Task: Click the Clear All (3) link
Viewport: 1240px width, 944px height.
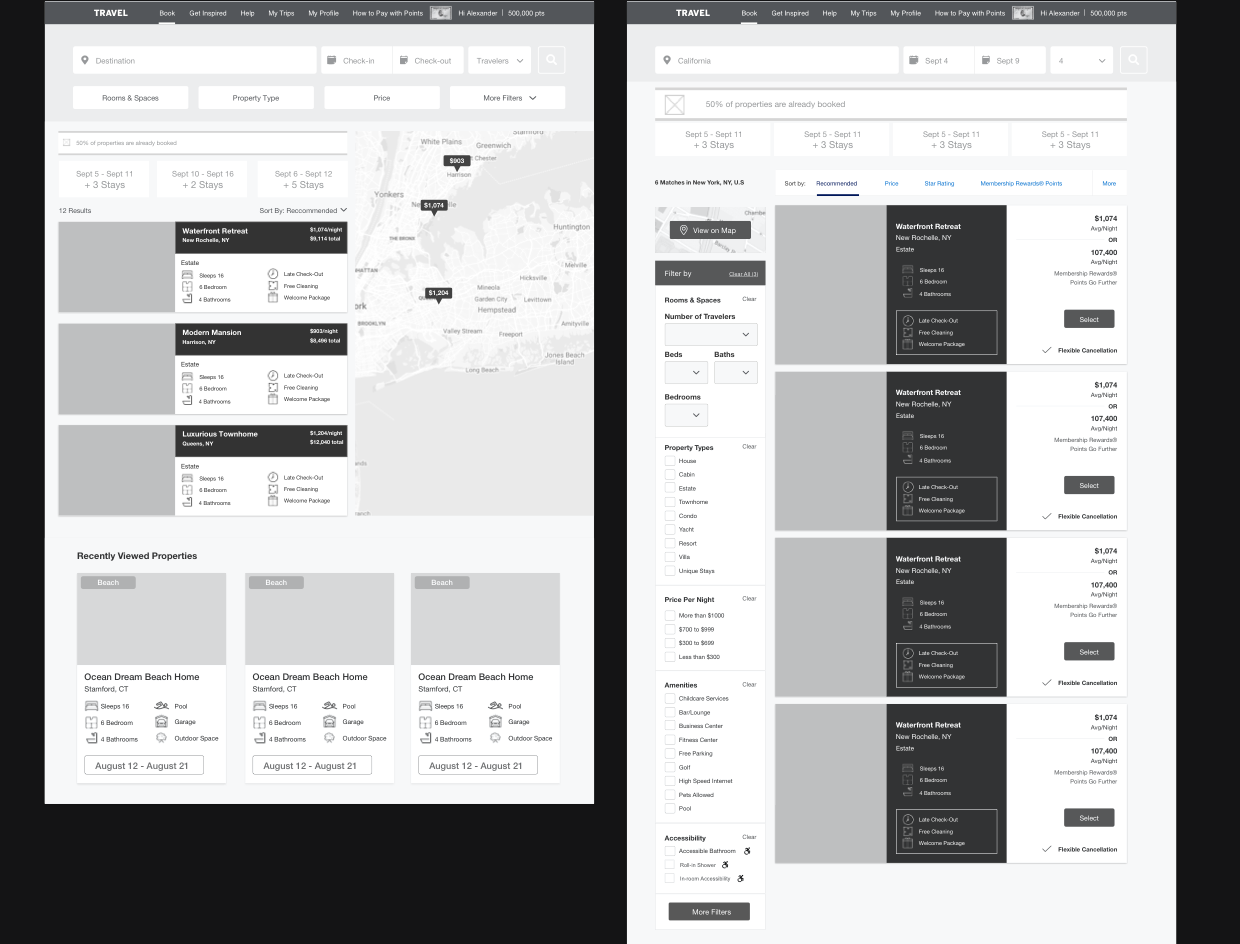Action: point(743,274)
